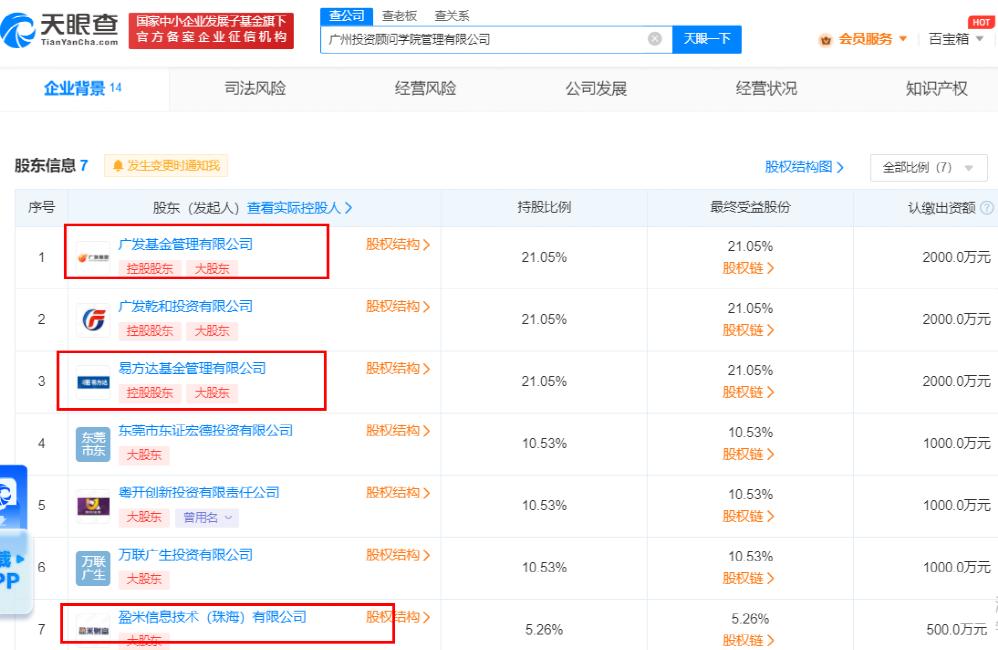Open 股权结构 for 粤开创新投资

tap(398, 493)
